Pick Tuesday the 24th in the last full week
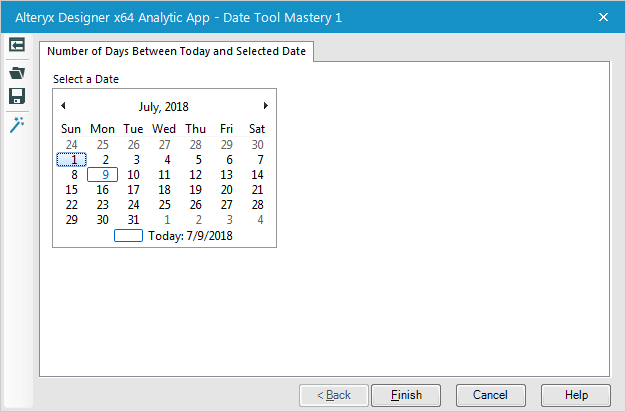 tap(133, 204)
